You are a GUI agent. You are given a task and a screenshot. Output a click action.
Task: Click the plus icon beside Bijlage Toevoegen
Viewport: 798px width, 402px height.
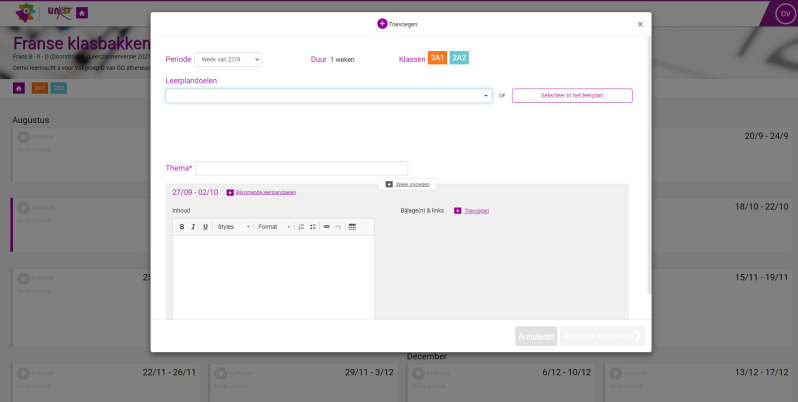click(458, 211)
